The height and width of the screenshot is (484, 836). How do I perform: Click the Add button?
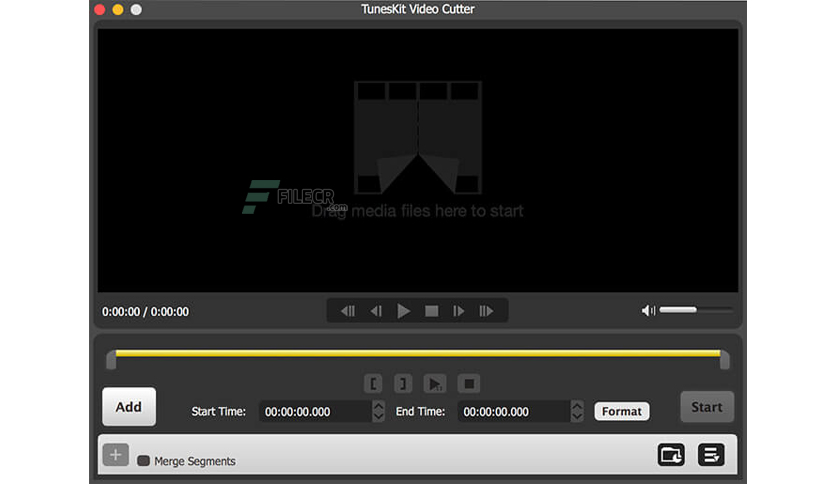click(x=129, y=407)
